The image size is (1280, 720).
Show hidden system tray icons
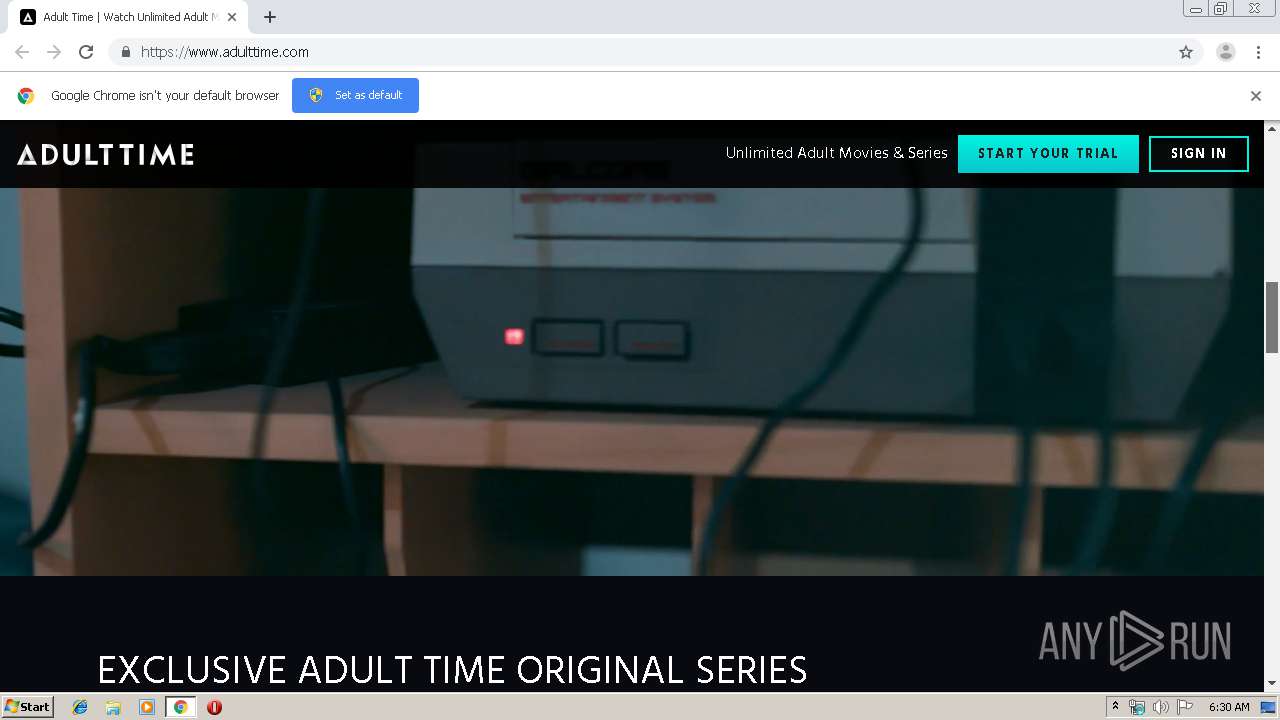(1115, 707)
